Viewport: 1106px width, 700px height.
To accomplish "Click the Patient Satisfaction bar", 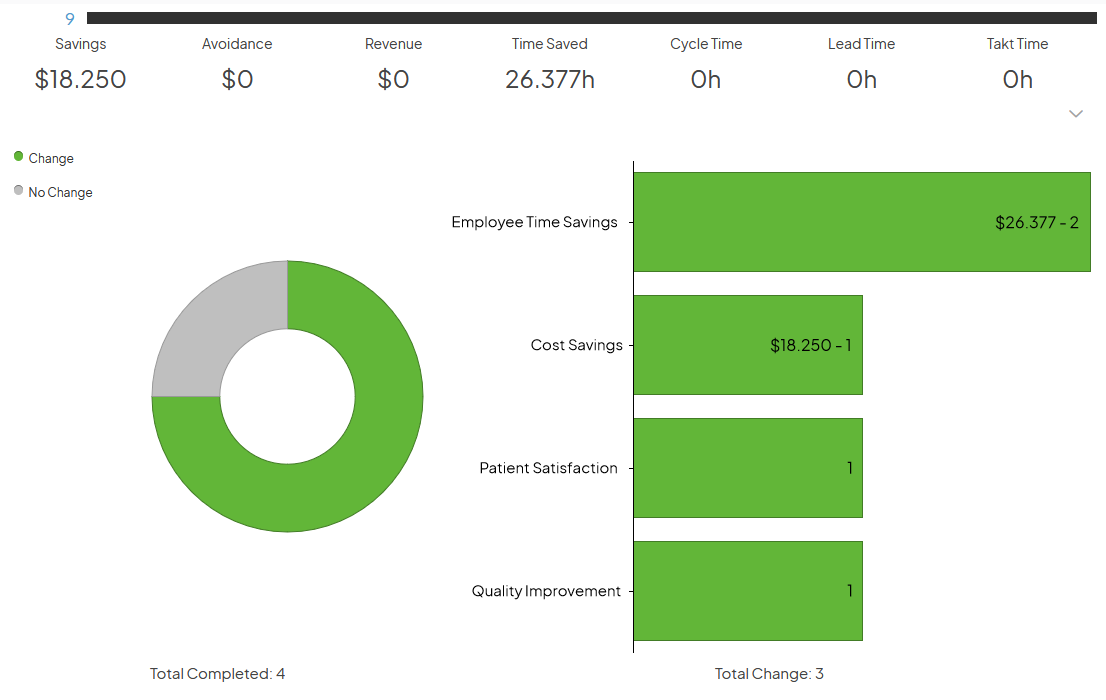I will (x=748, y=467).
